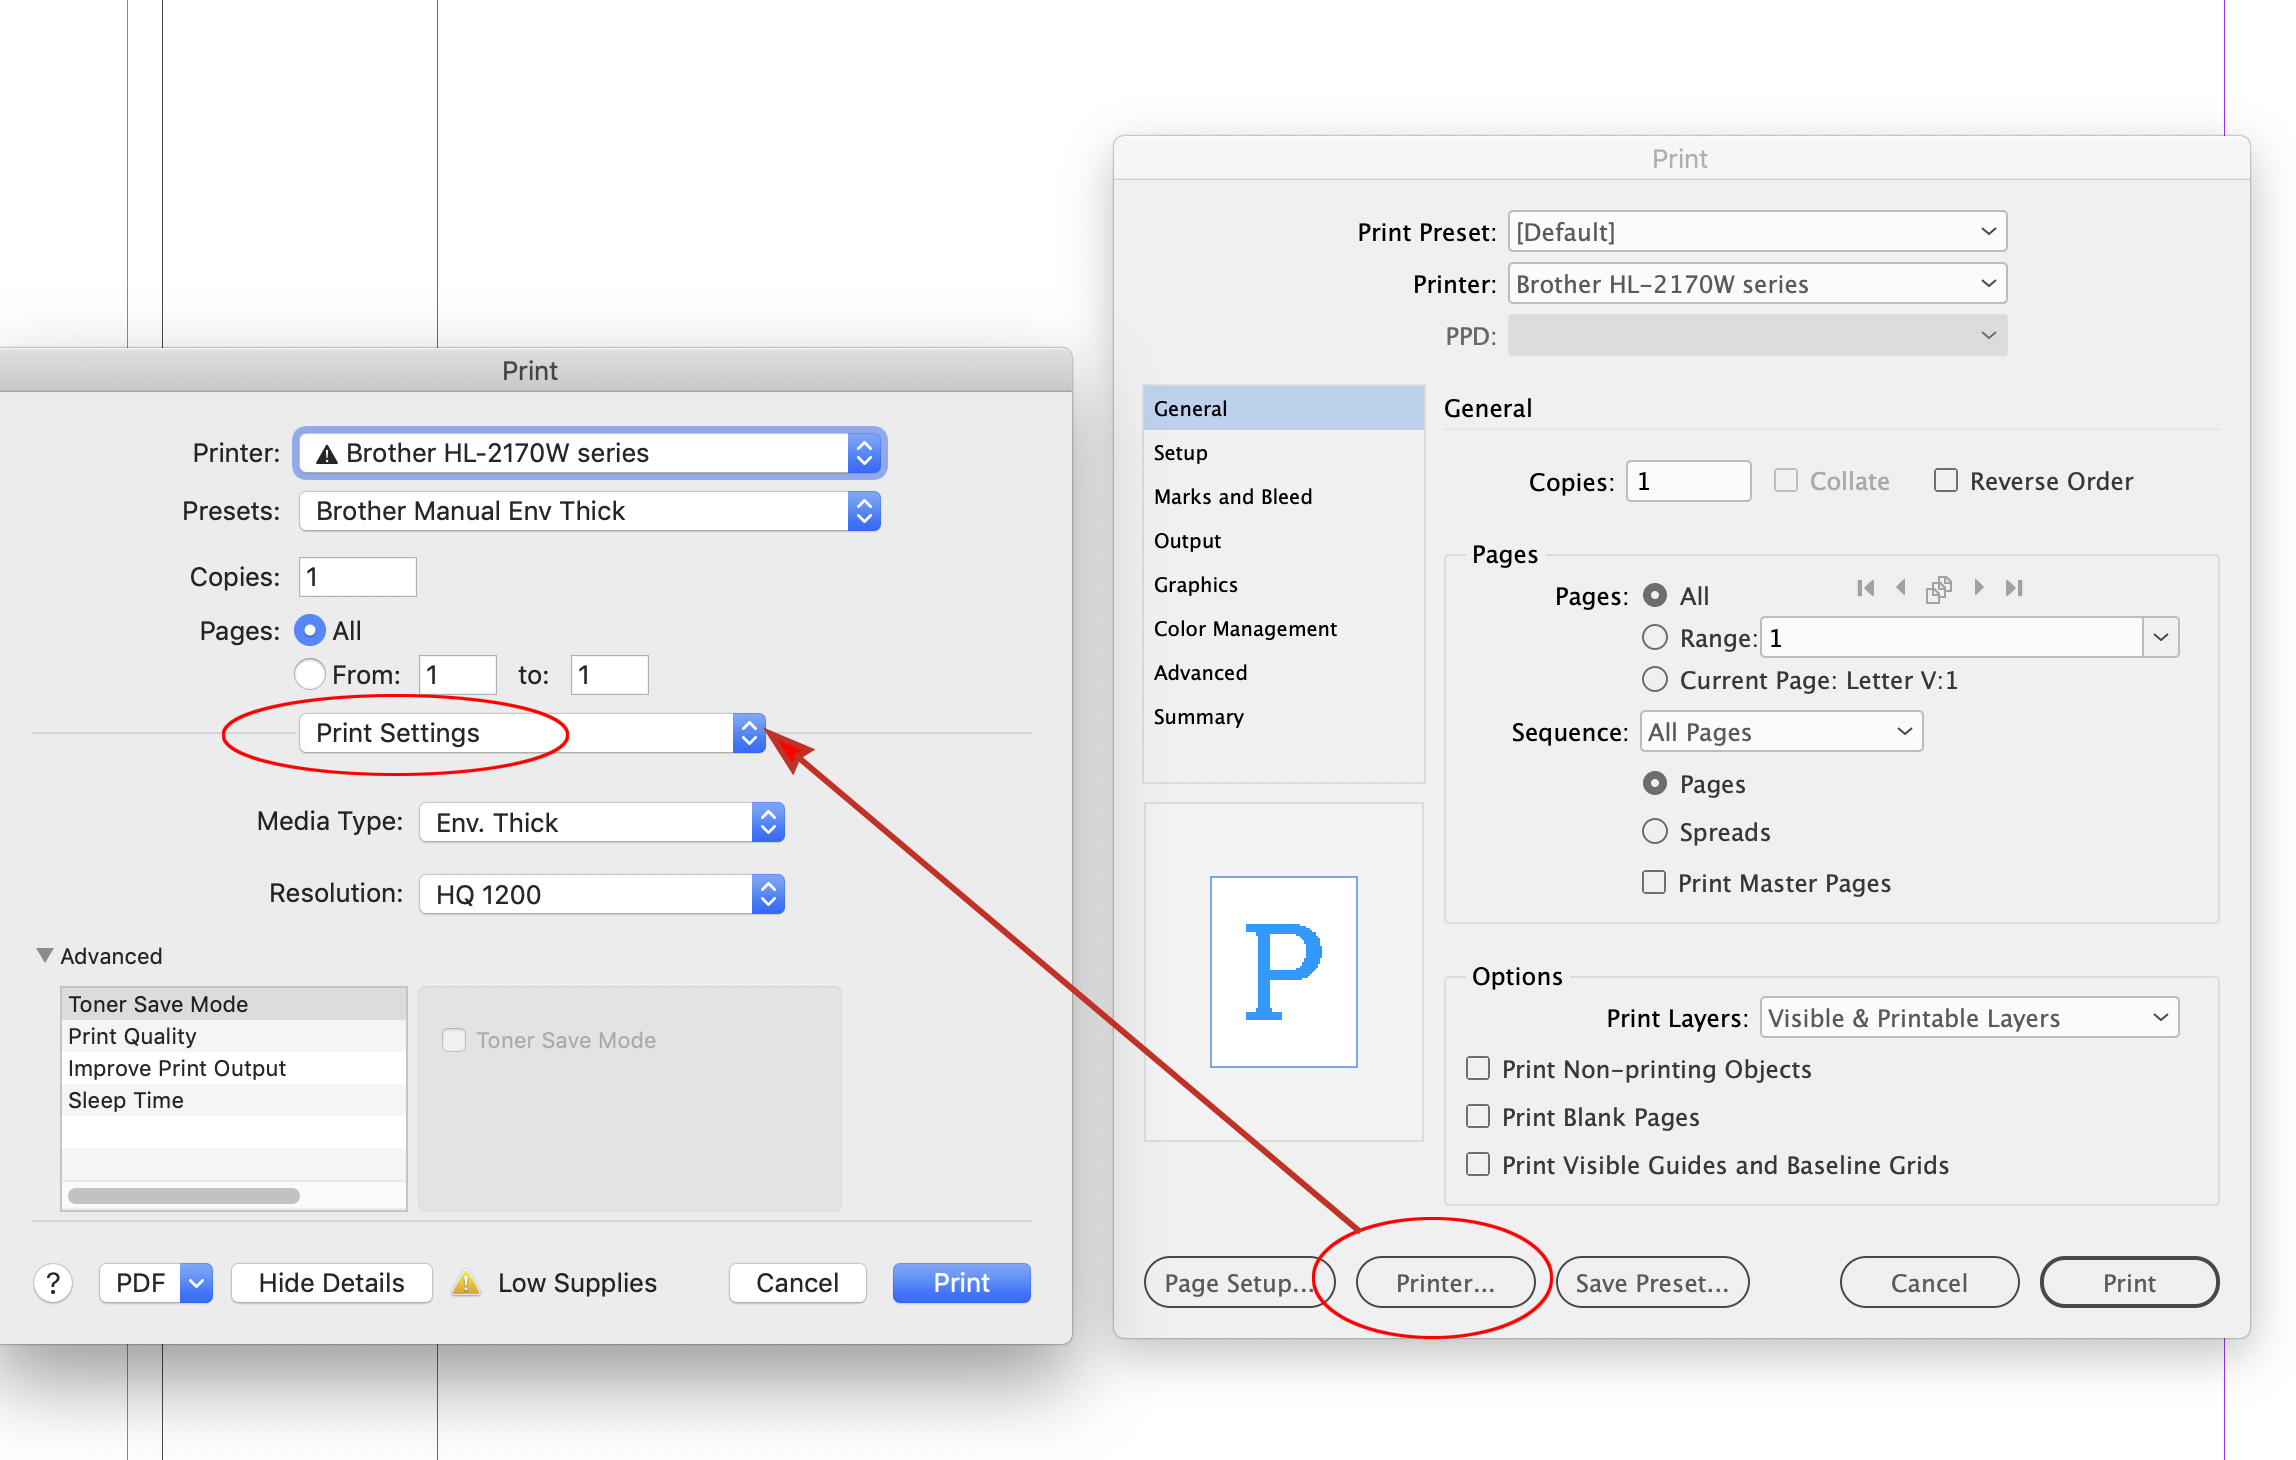This screenshot has height=1460, width=2296.
Task: Click the Save Preset button
Action: (x=1652, y=1282)
